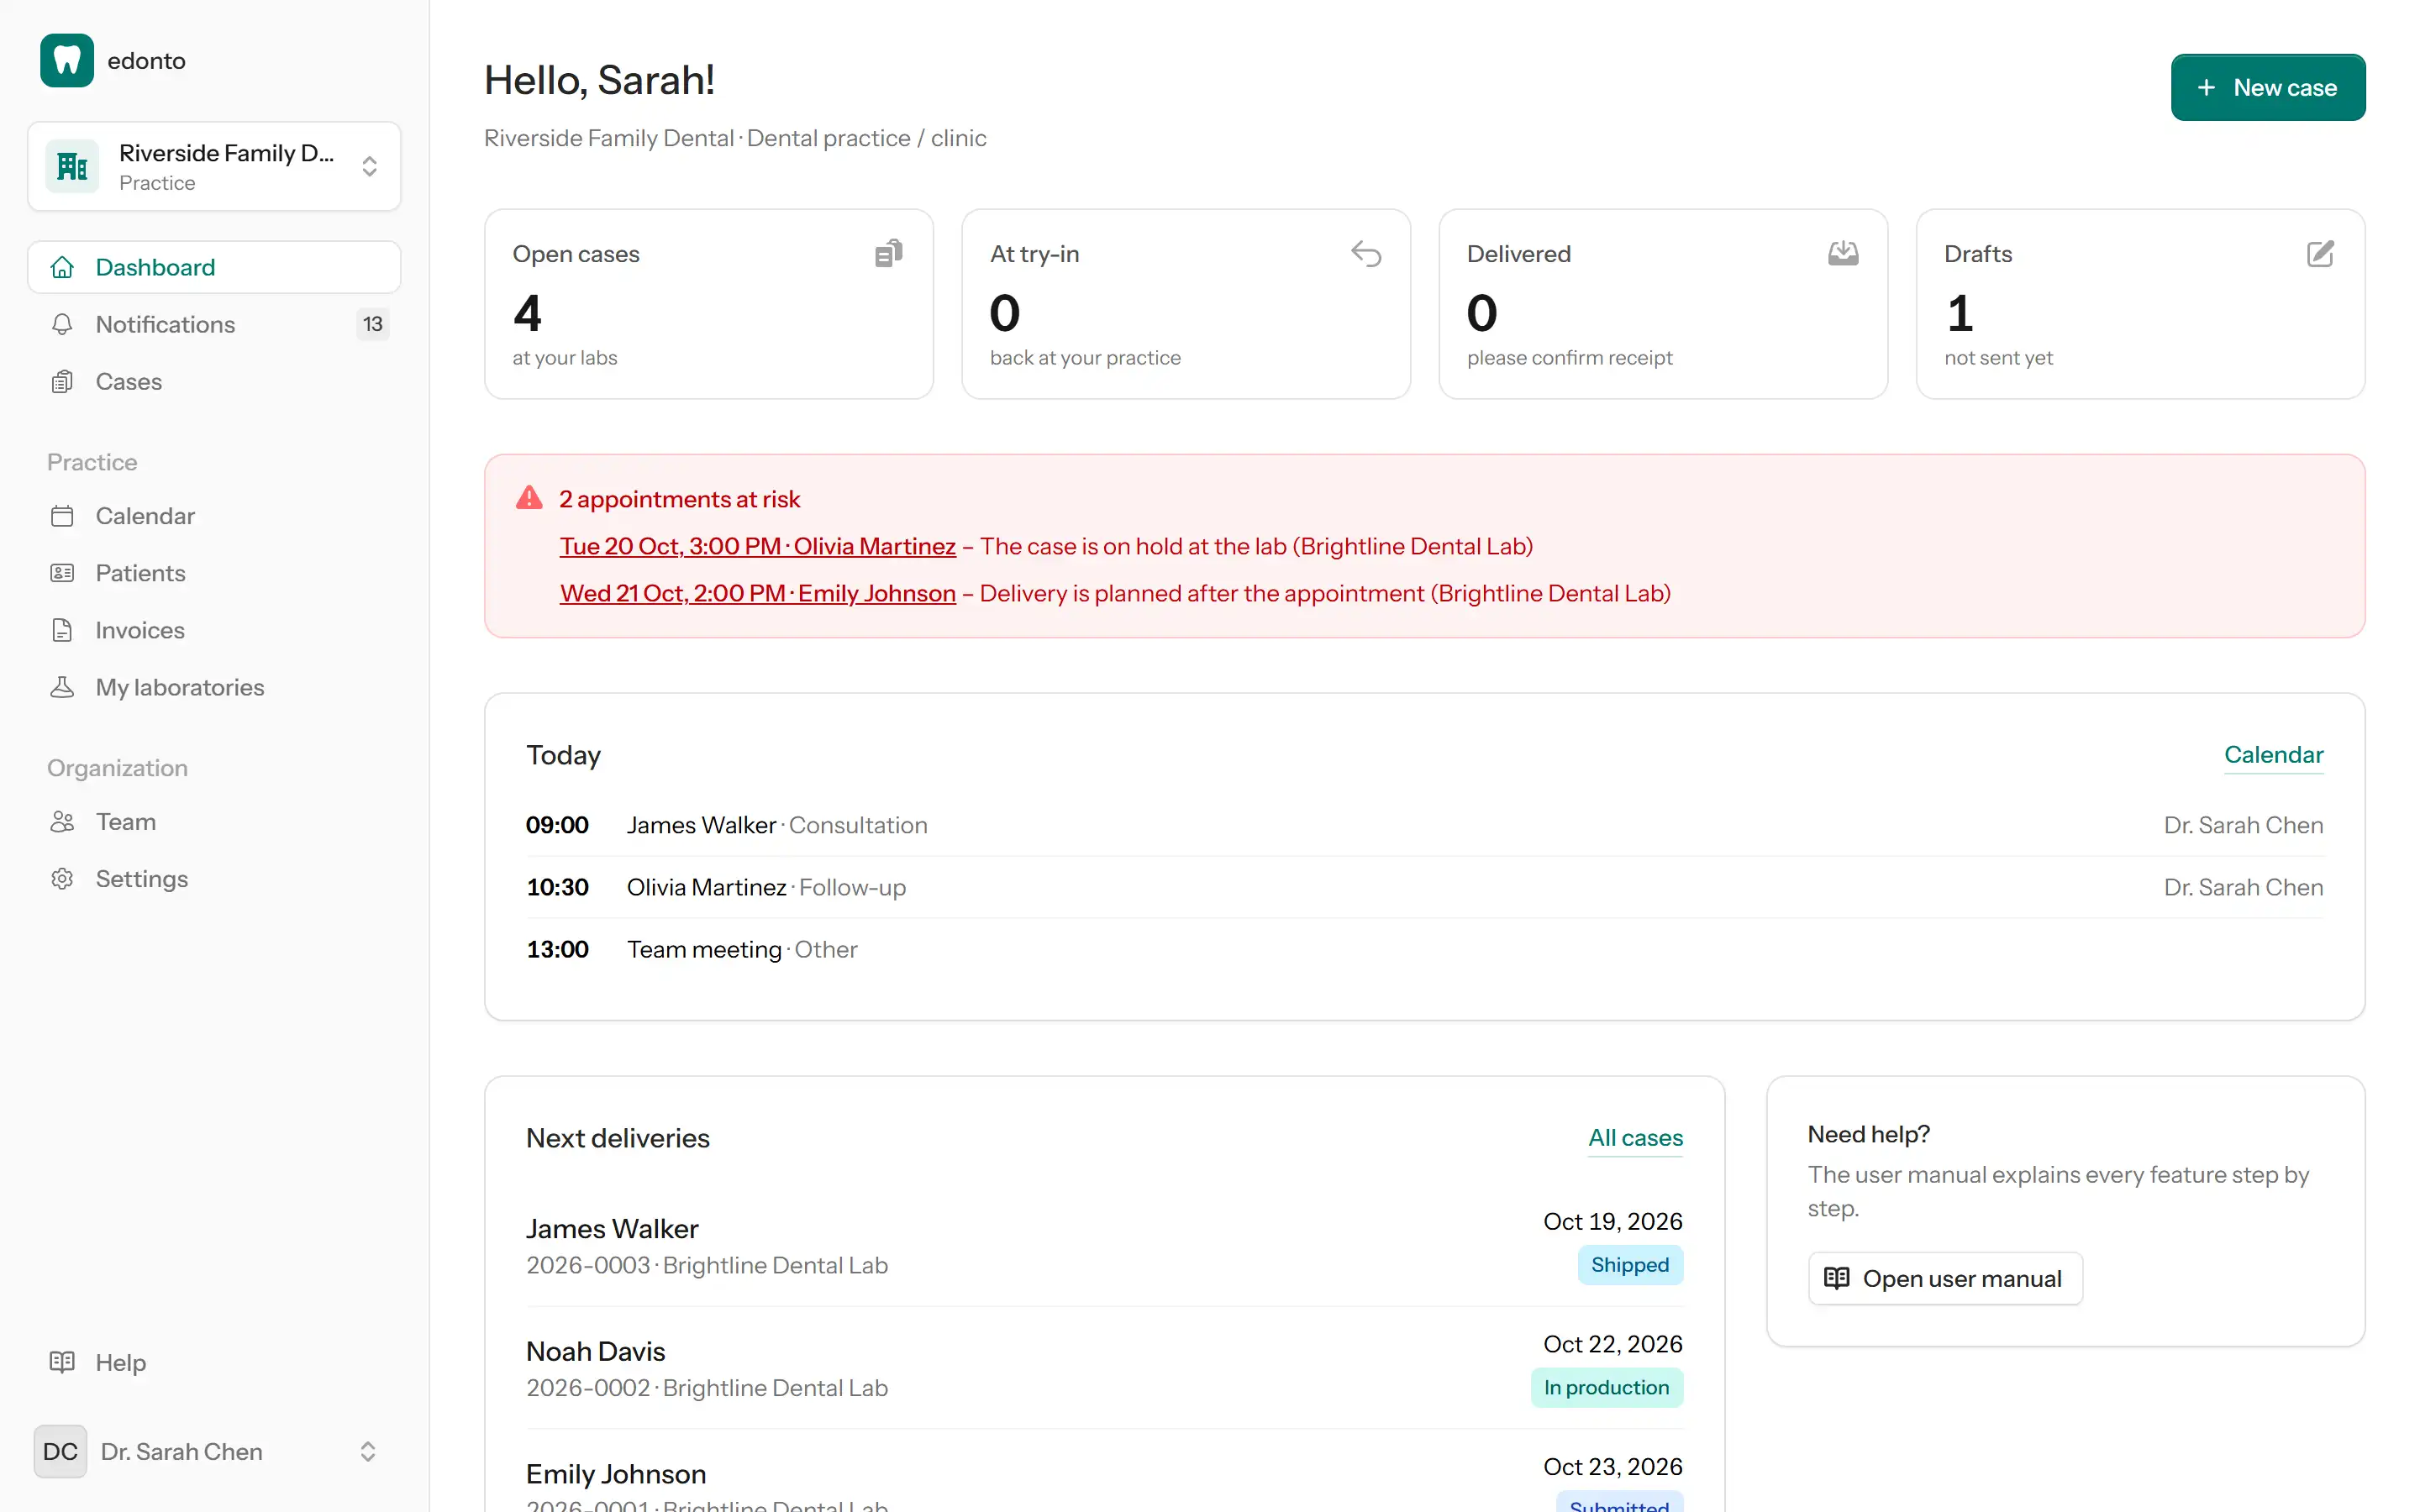
Task: Click the Riverside Family Dental building icon
Action: click(72, 166)
